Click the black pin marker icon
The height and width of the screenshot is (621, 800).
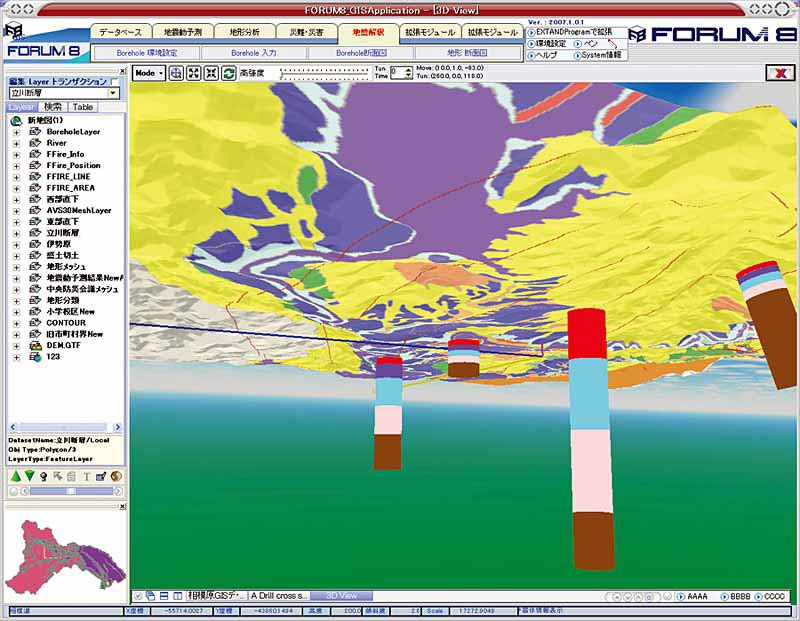click(44, 477)
